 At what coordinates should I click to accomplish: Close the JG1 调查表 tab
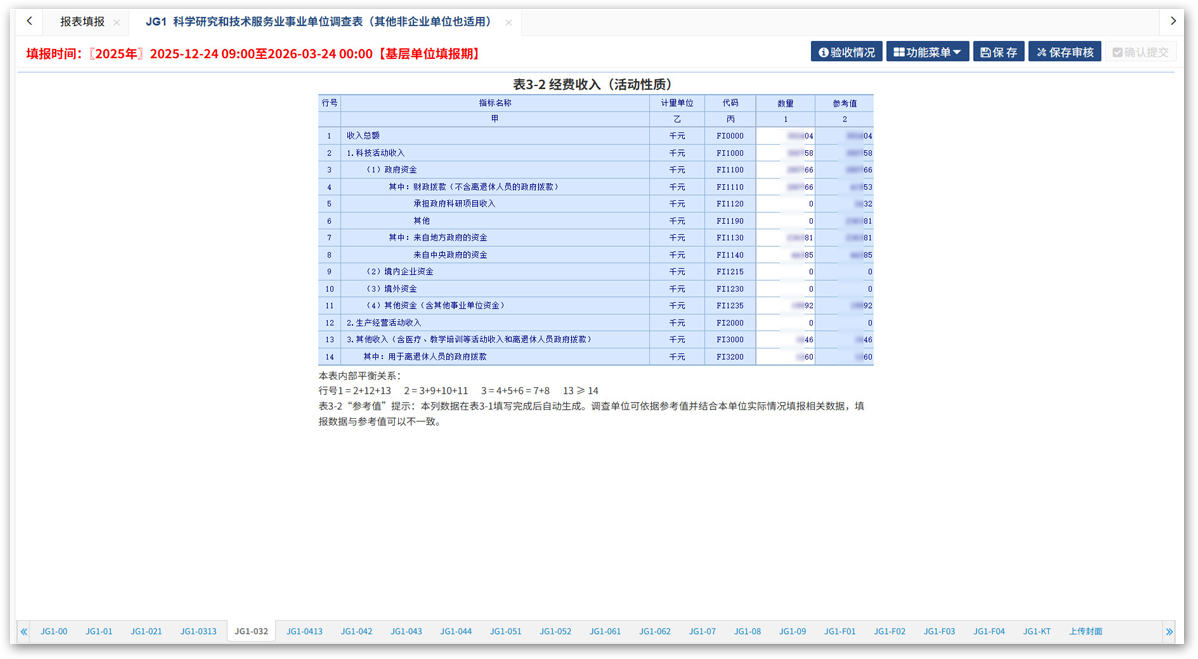509,22
